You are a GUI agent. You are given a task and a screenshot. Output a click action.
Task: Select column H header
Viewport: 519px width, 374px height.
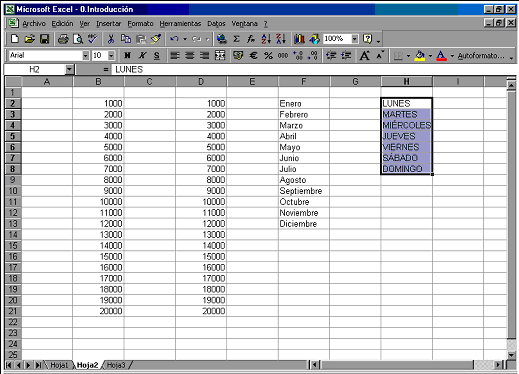click(x=407, y=81)
